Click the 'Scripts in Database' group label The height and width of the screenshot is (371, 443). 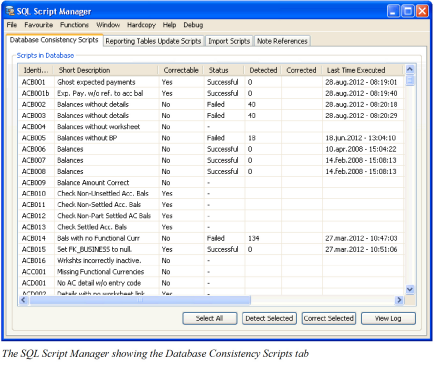click(45, 55)
